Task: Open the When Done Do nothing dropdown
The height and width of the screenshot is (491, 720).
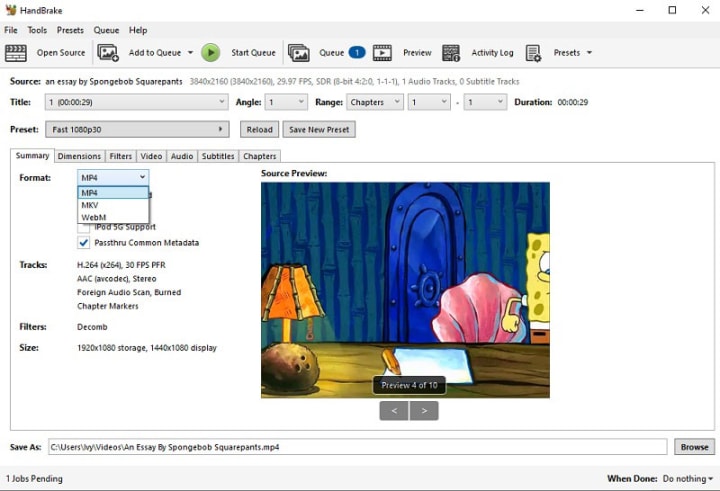Action: 688,479
